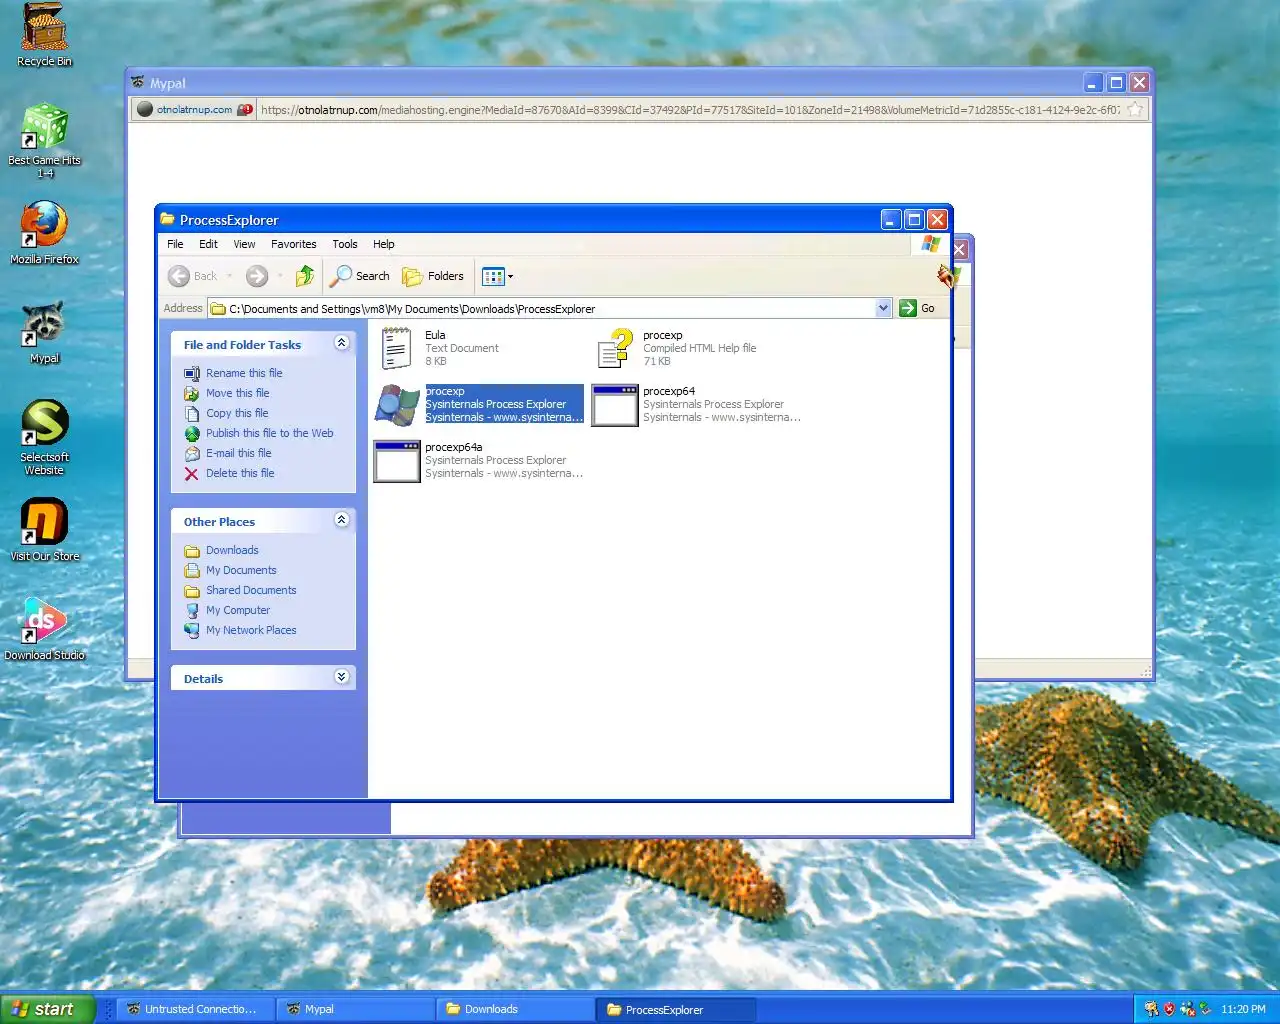Toggle the Folders pane
Viewport: 1280px width, 1024px height.
433,276
